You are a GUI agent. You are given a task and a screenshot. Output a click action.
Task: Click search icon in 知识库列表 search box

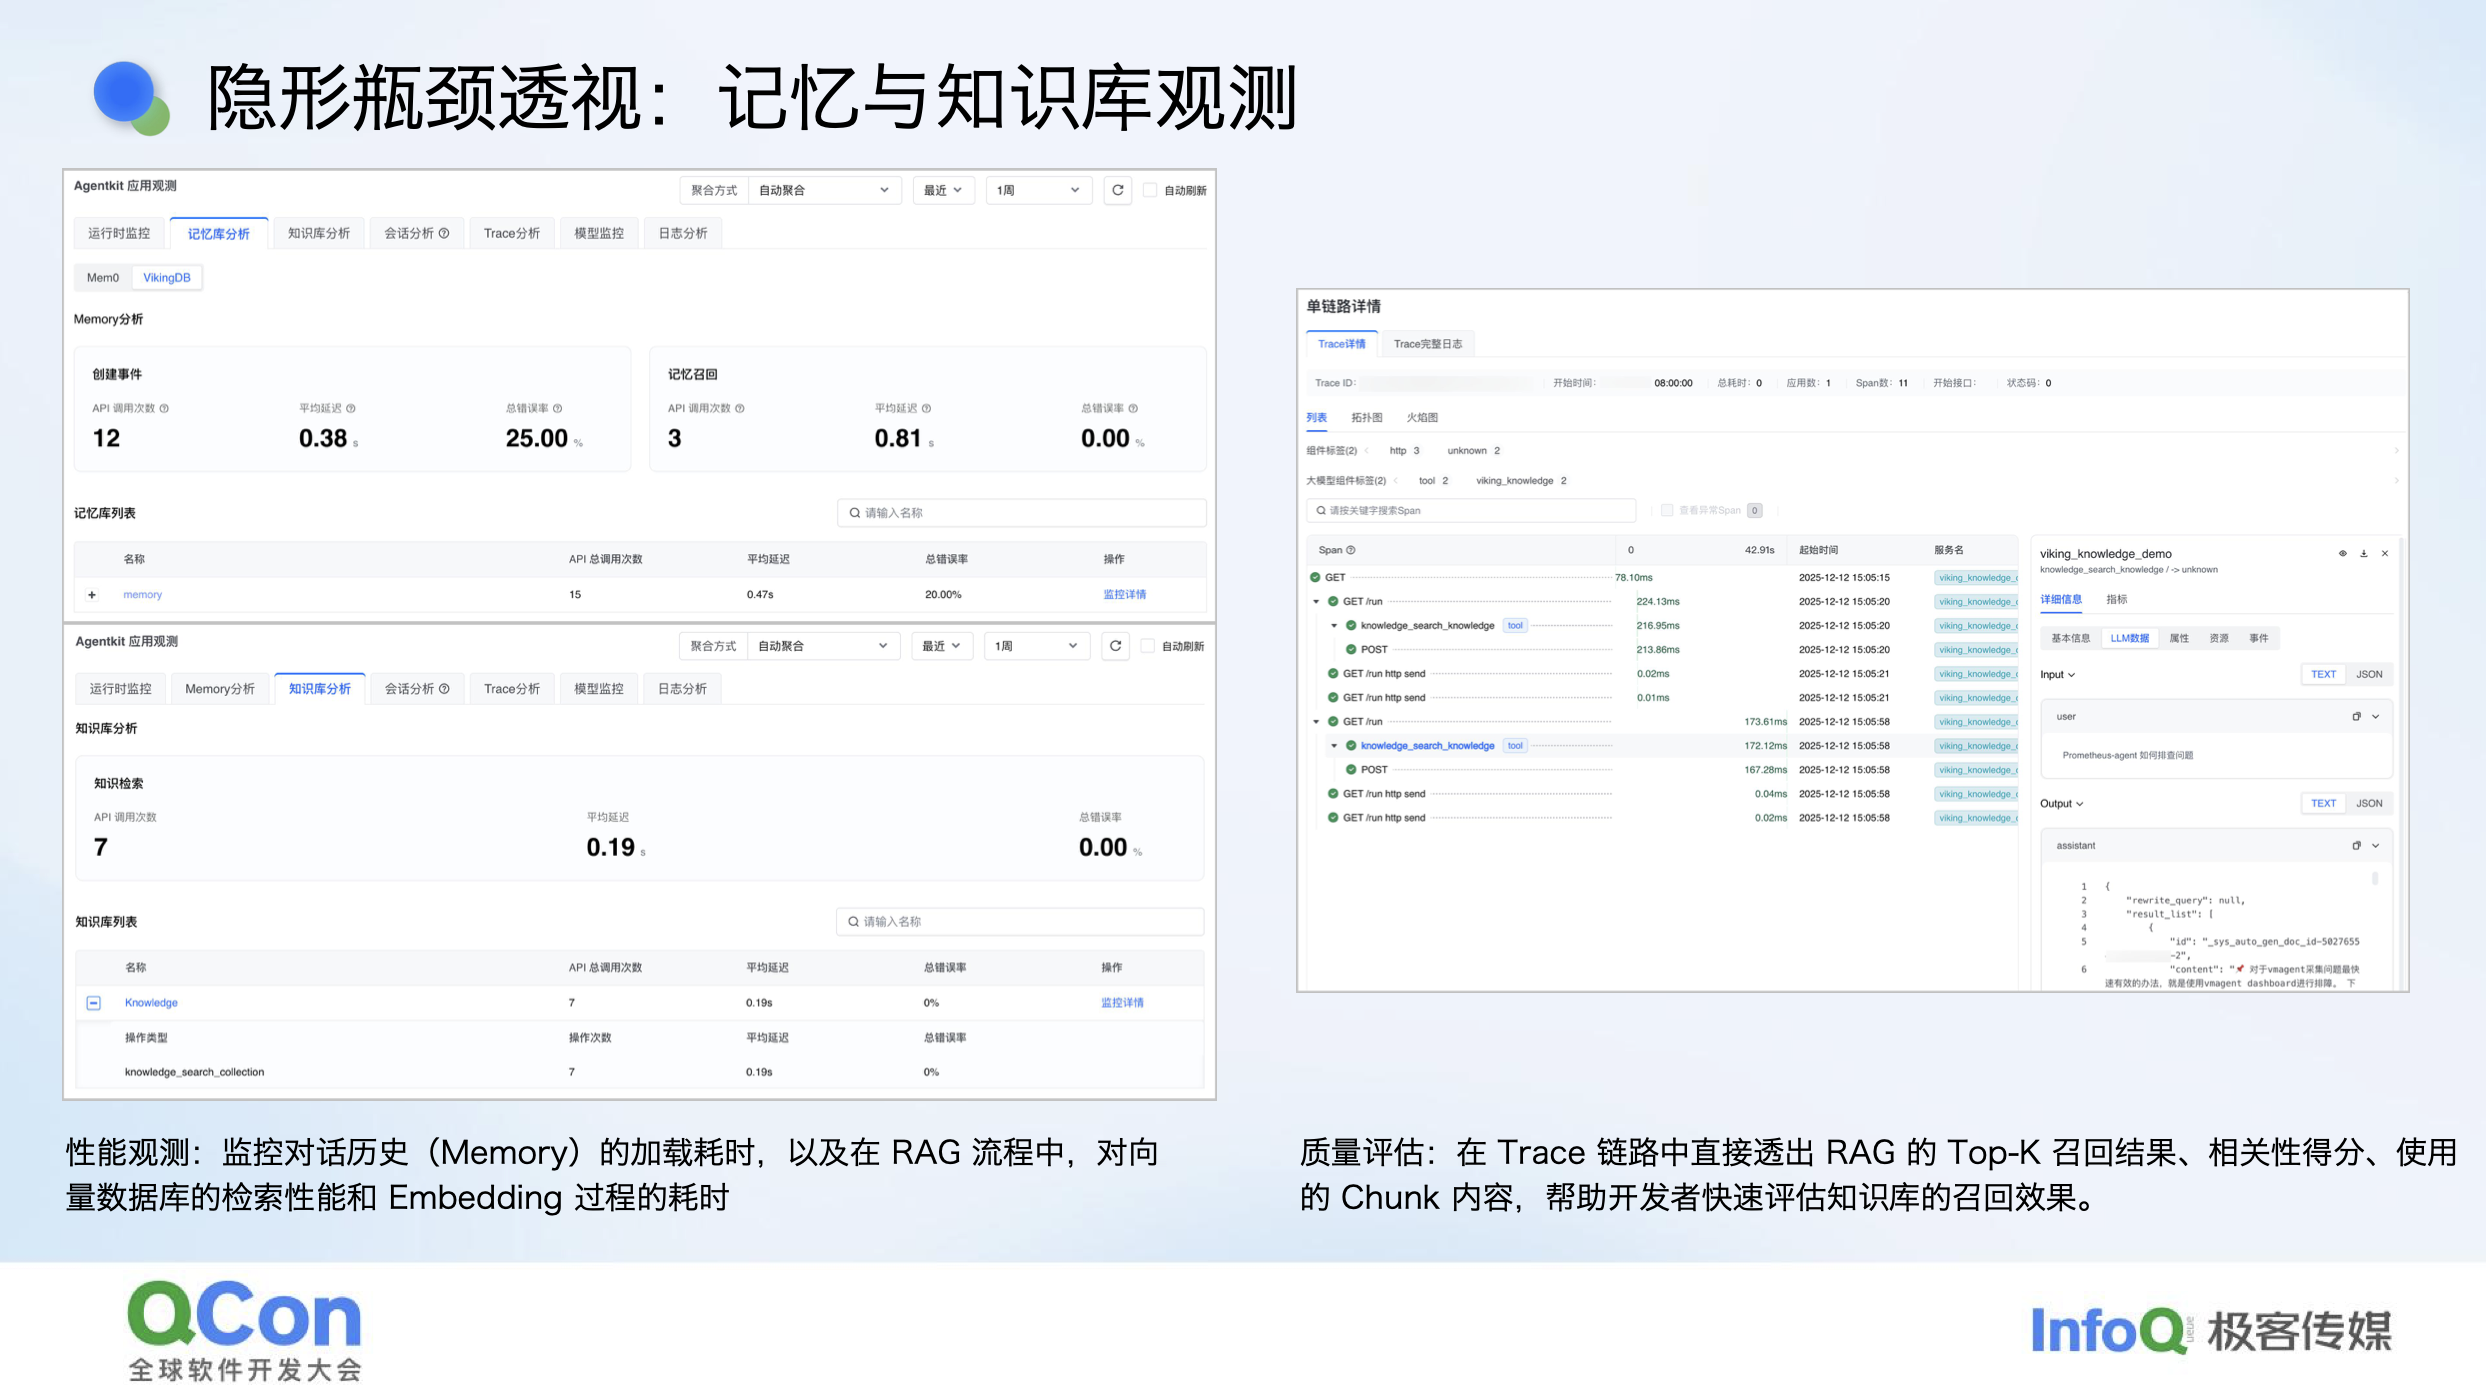click(853, 922)
